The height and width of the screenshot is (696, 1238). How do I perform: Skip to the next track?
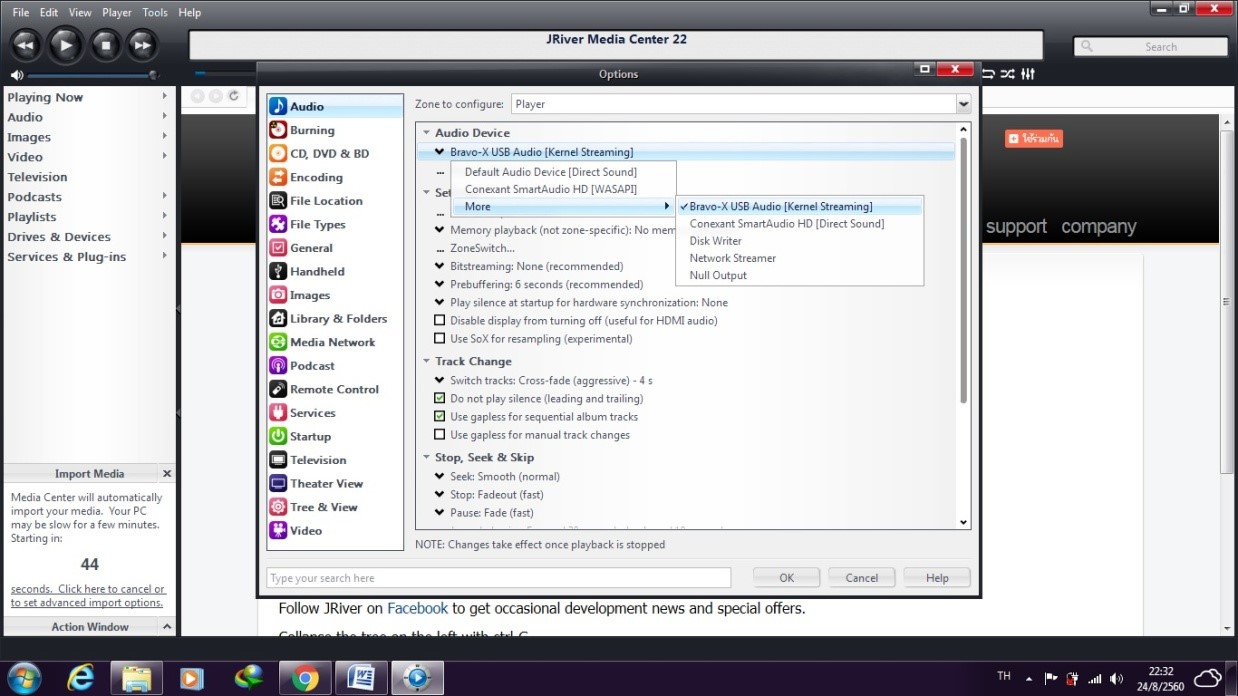click(143, 44)
